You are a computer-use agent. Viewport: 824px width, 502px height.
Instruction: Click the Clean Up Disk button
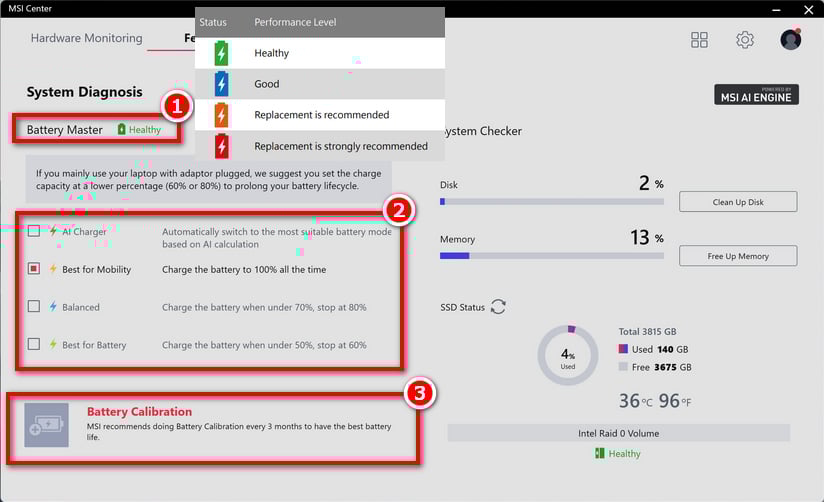click(x=738, y=202)
